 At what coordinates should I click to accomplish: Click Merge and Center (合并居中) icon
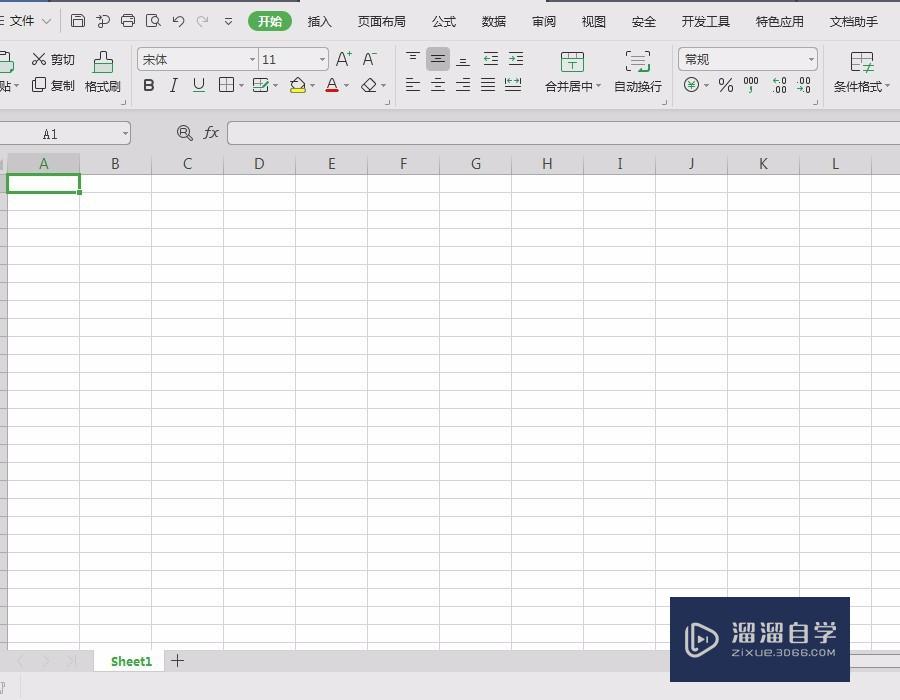click(x=572, y=61)
